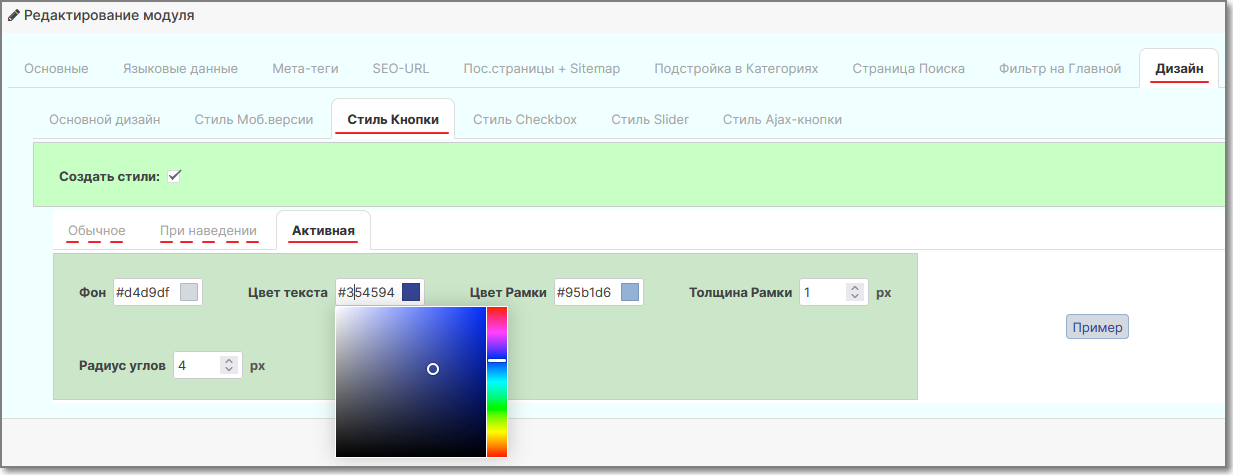Image resolution: width=1233 pixels, height=475 pixels.
Task: Go to the Стиль Slider sub-tab
Action: tap(650, 119)
